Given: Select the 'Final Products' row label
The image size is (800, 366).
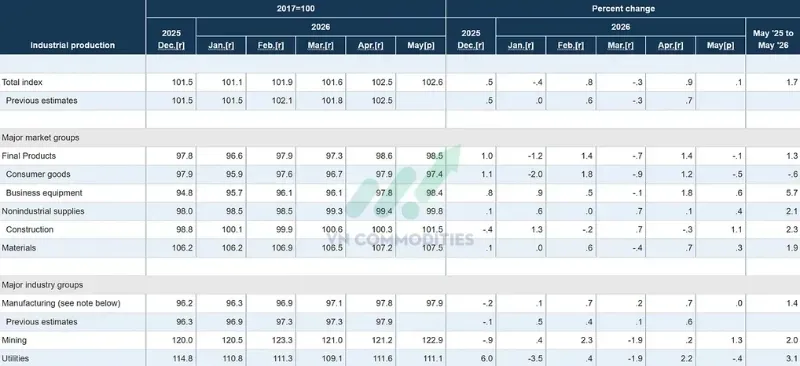Looking at the screenshot, I should pyautogui.click(x=29, y=156).
